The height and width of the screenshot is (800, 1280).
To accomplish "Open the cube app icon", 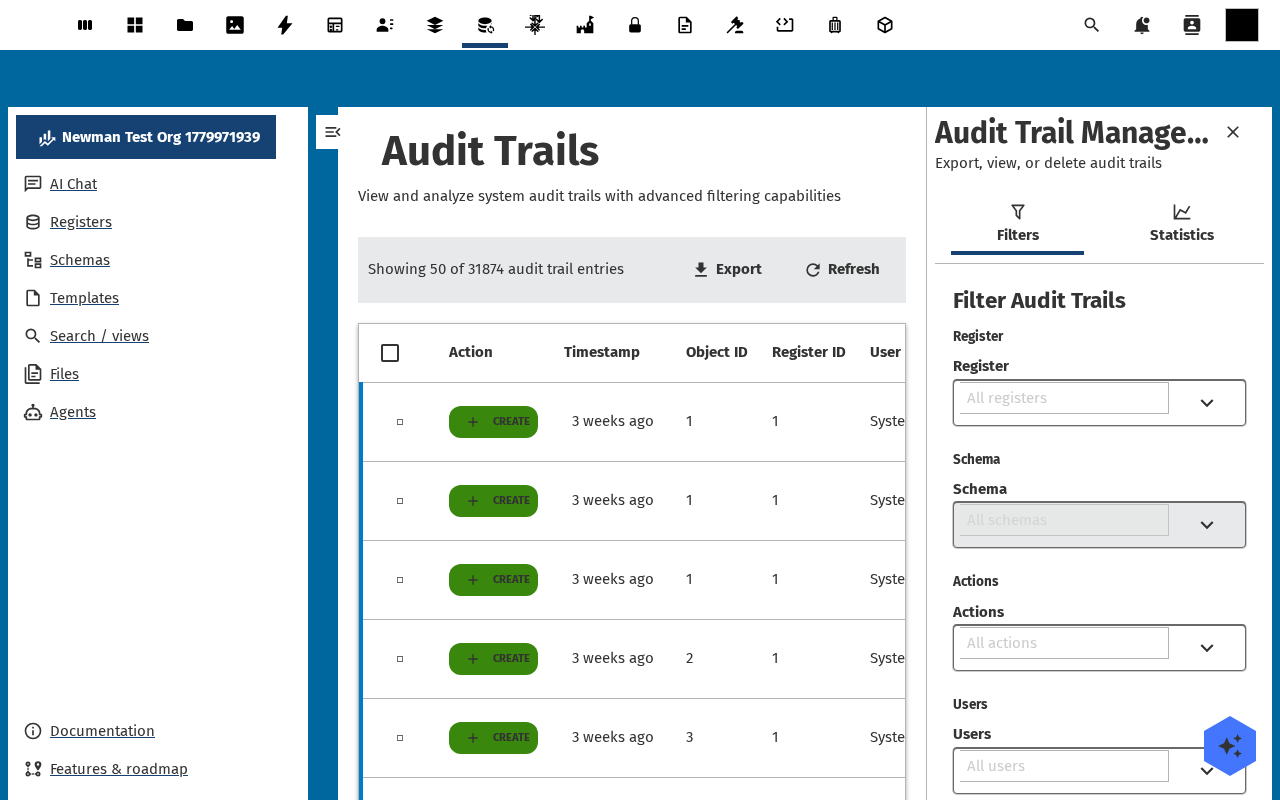I will (885, 25).
